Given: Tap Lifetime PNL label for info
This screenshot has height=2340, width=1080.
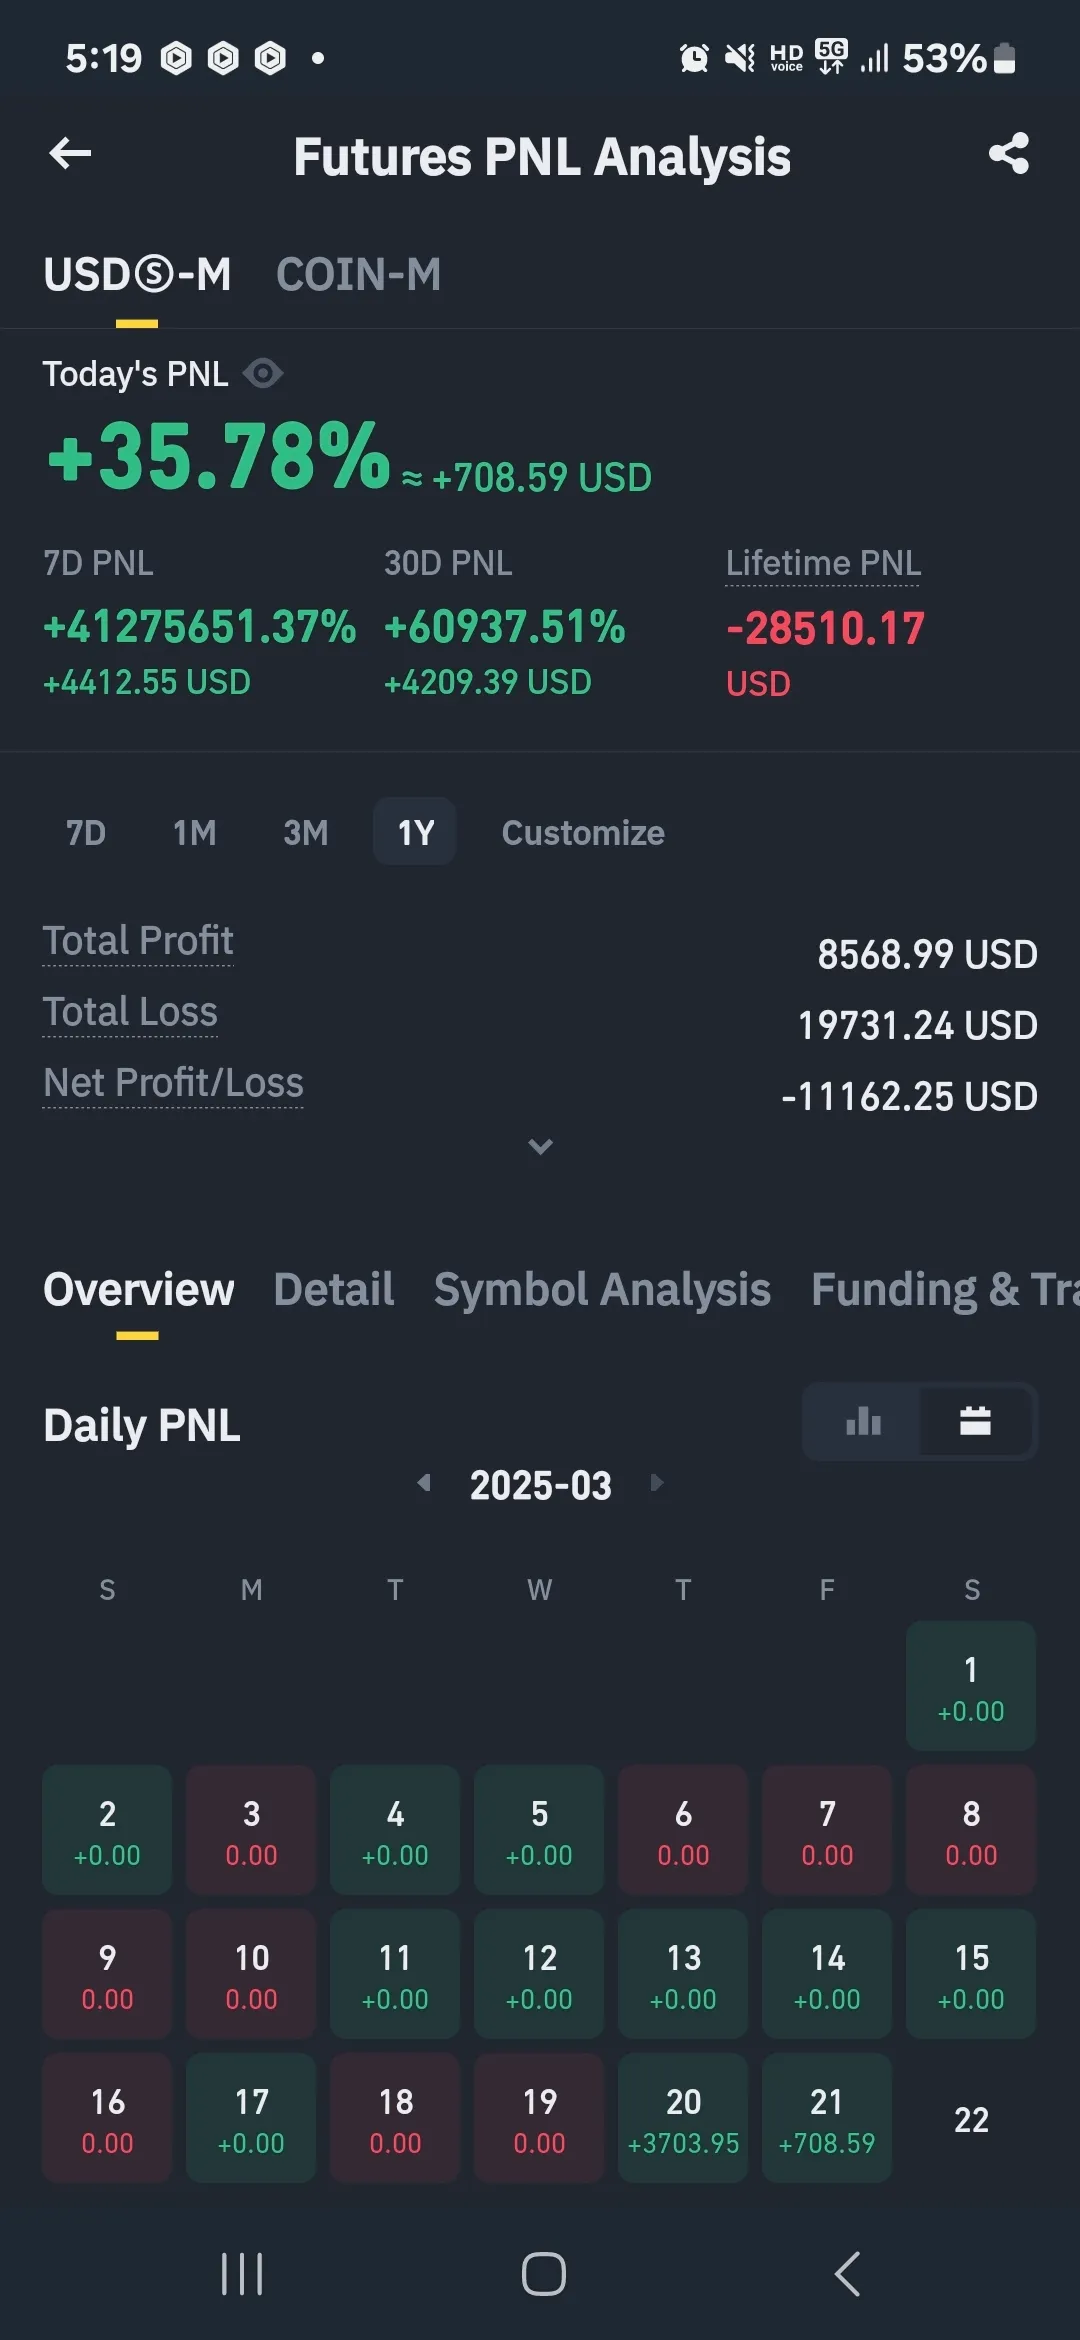Looking at the screenshot, I should click(x=823, y=563).
